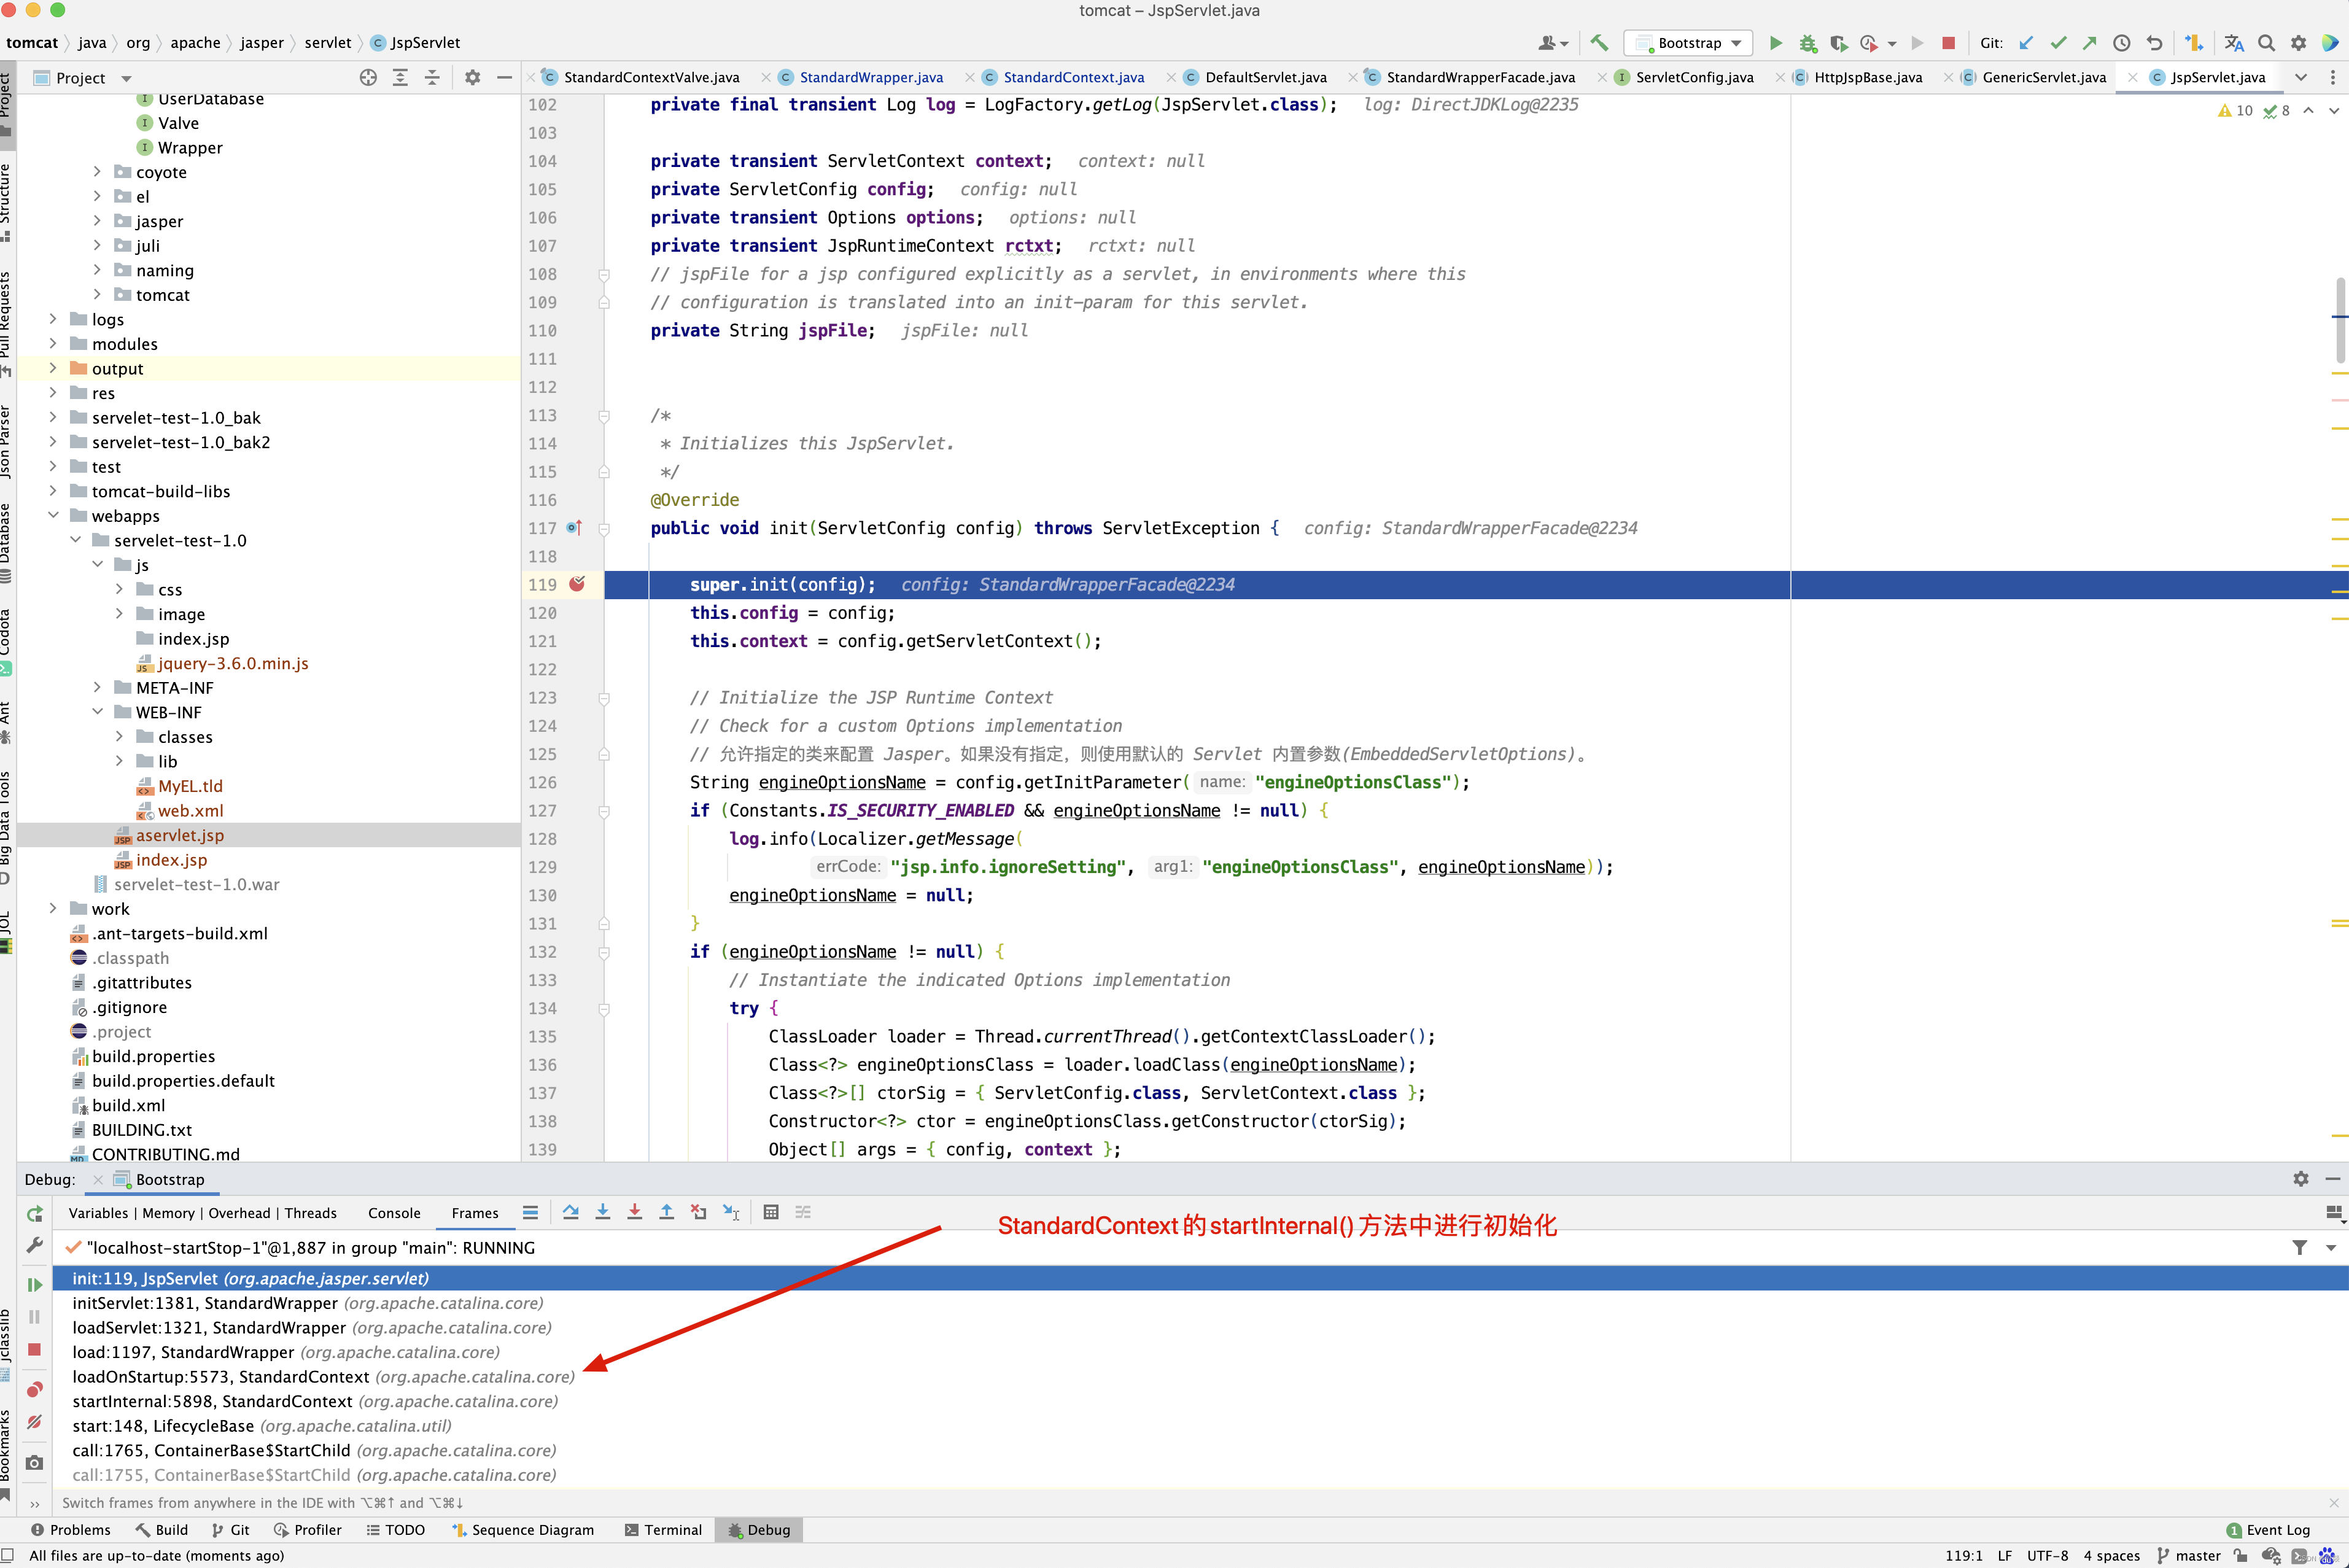The width and height of the screenshot is (2349, 1568).
Task: Select the startInternal:5898 StandardContext stack frame
Action: [315, 1401]
